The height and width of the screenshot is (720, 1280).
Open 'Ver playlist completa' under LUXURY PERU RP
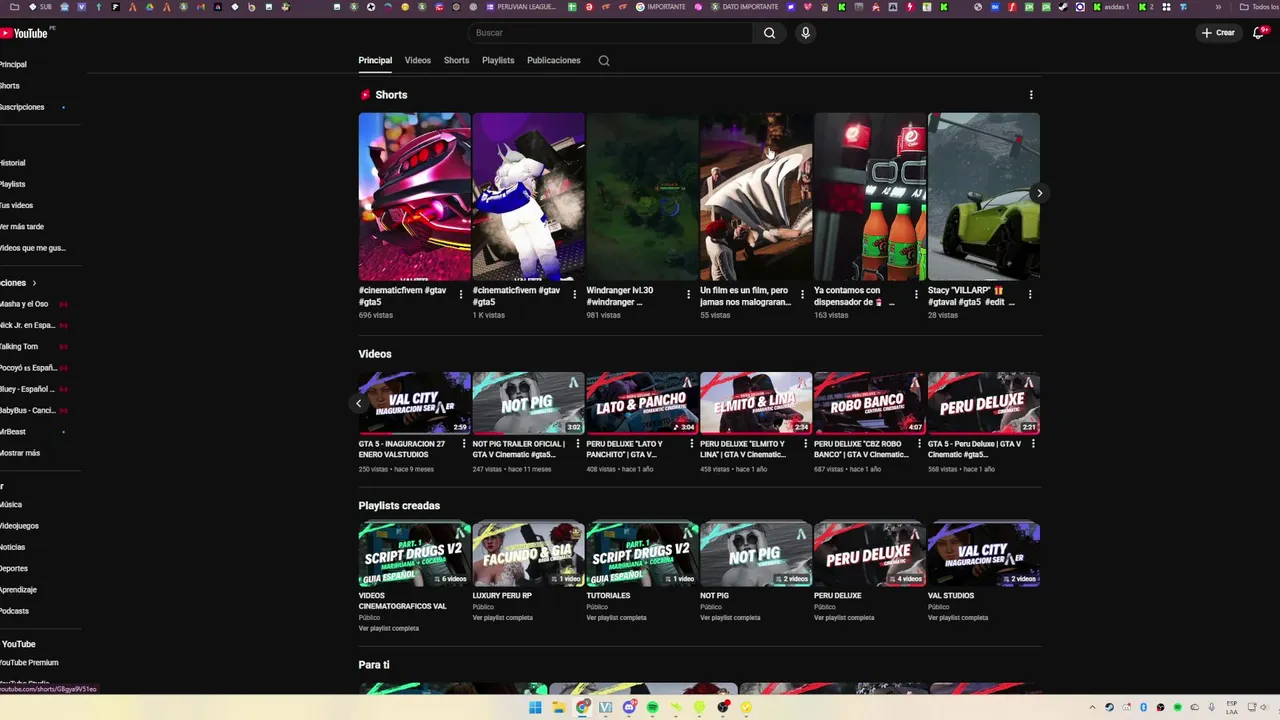[503, 618]
